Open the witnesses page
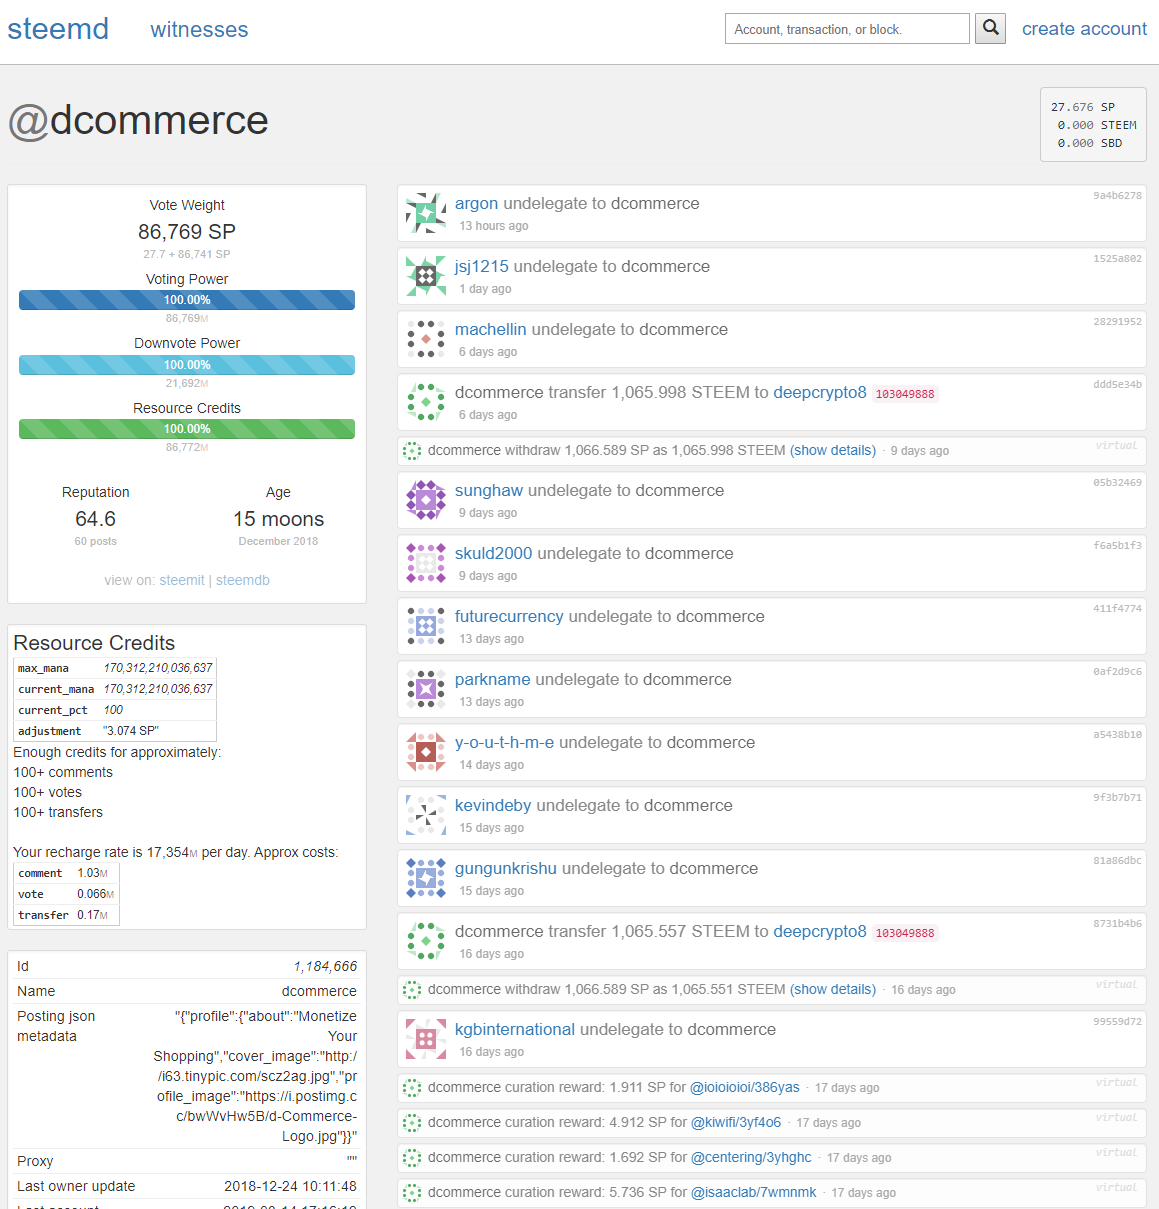The height and width of the screenshot is (1209, 1159). click(x=199, y=30)
